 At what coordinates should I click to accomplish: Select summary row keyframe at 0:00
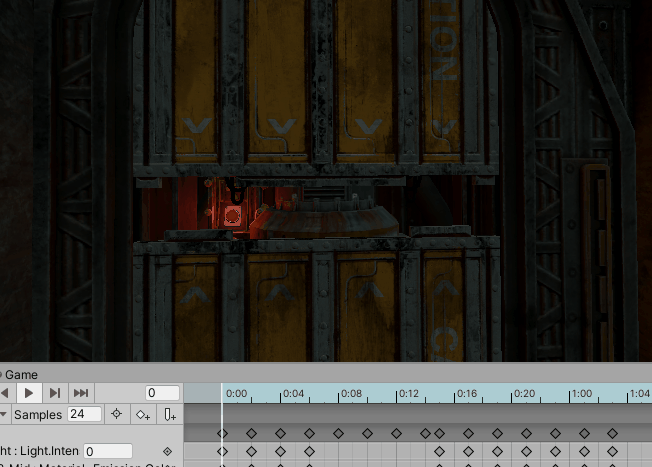pyautogui.click(x=222, y=433)
